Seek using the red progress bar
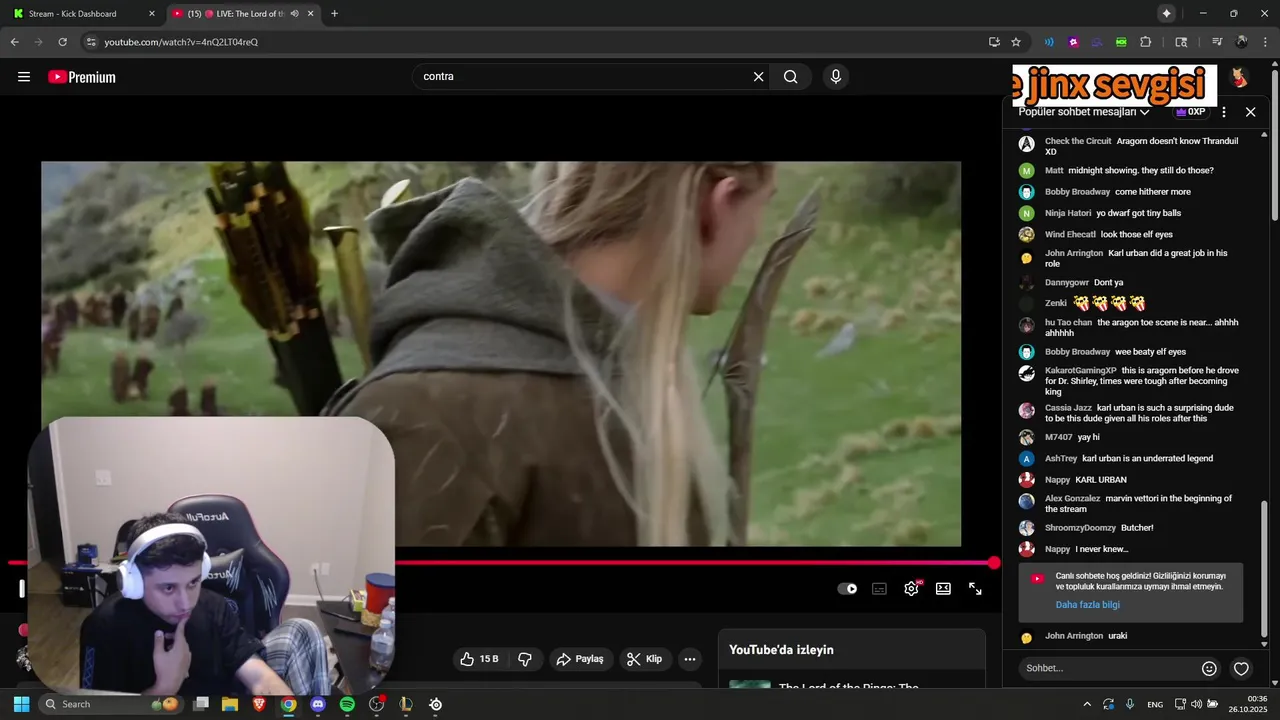 tap(500, 563)
